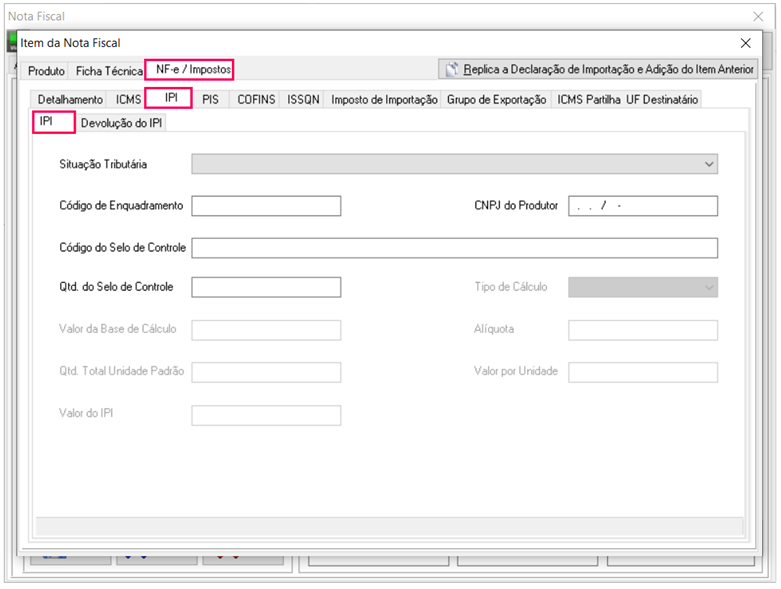Switch to the PIS tab
This screenshot has height=589, width=781.
coord(210,99)
